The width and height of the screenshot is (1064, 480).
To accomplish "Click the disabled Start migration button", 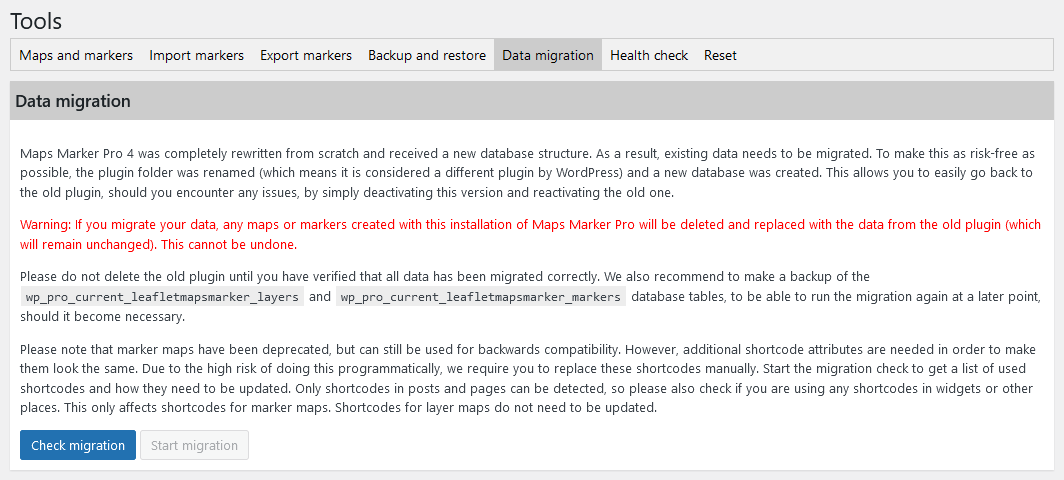I will (x=194, y=445).
